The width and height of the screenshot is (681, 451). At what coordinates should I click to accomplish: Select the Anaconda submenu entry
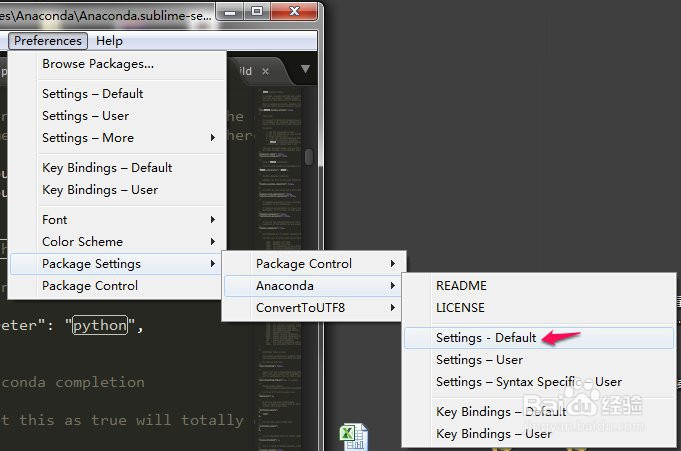[x=314, y=286]
